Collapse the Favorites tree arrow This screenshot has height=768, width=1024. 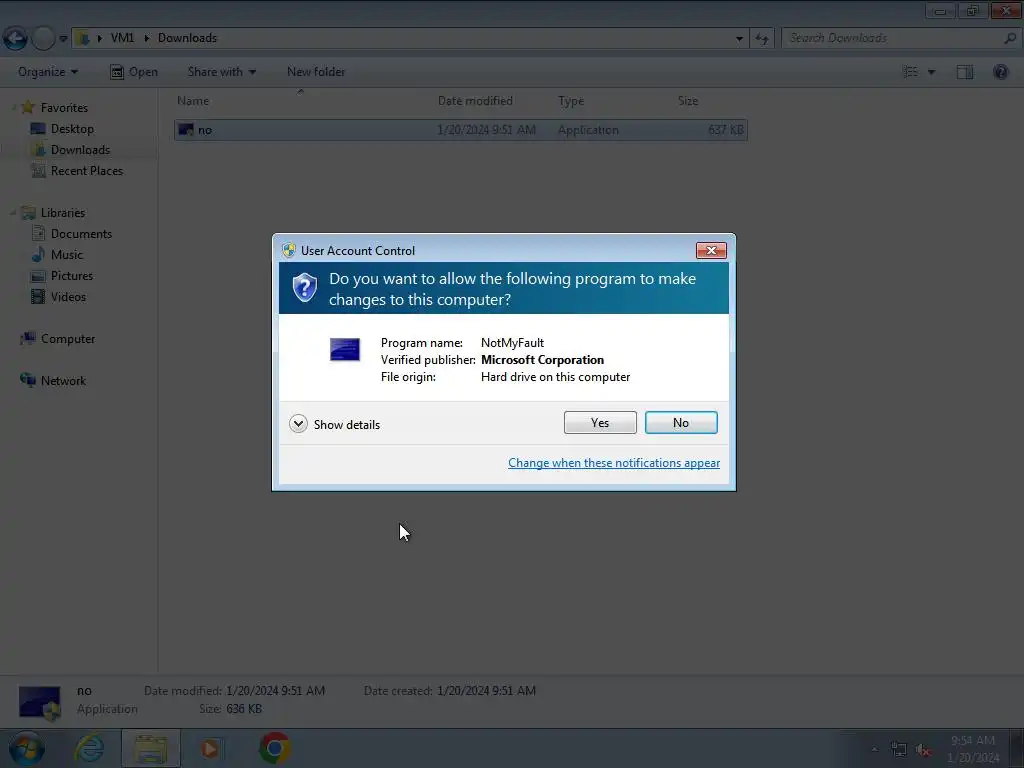pyautogui.click(x=12, y=108)
